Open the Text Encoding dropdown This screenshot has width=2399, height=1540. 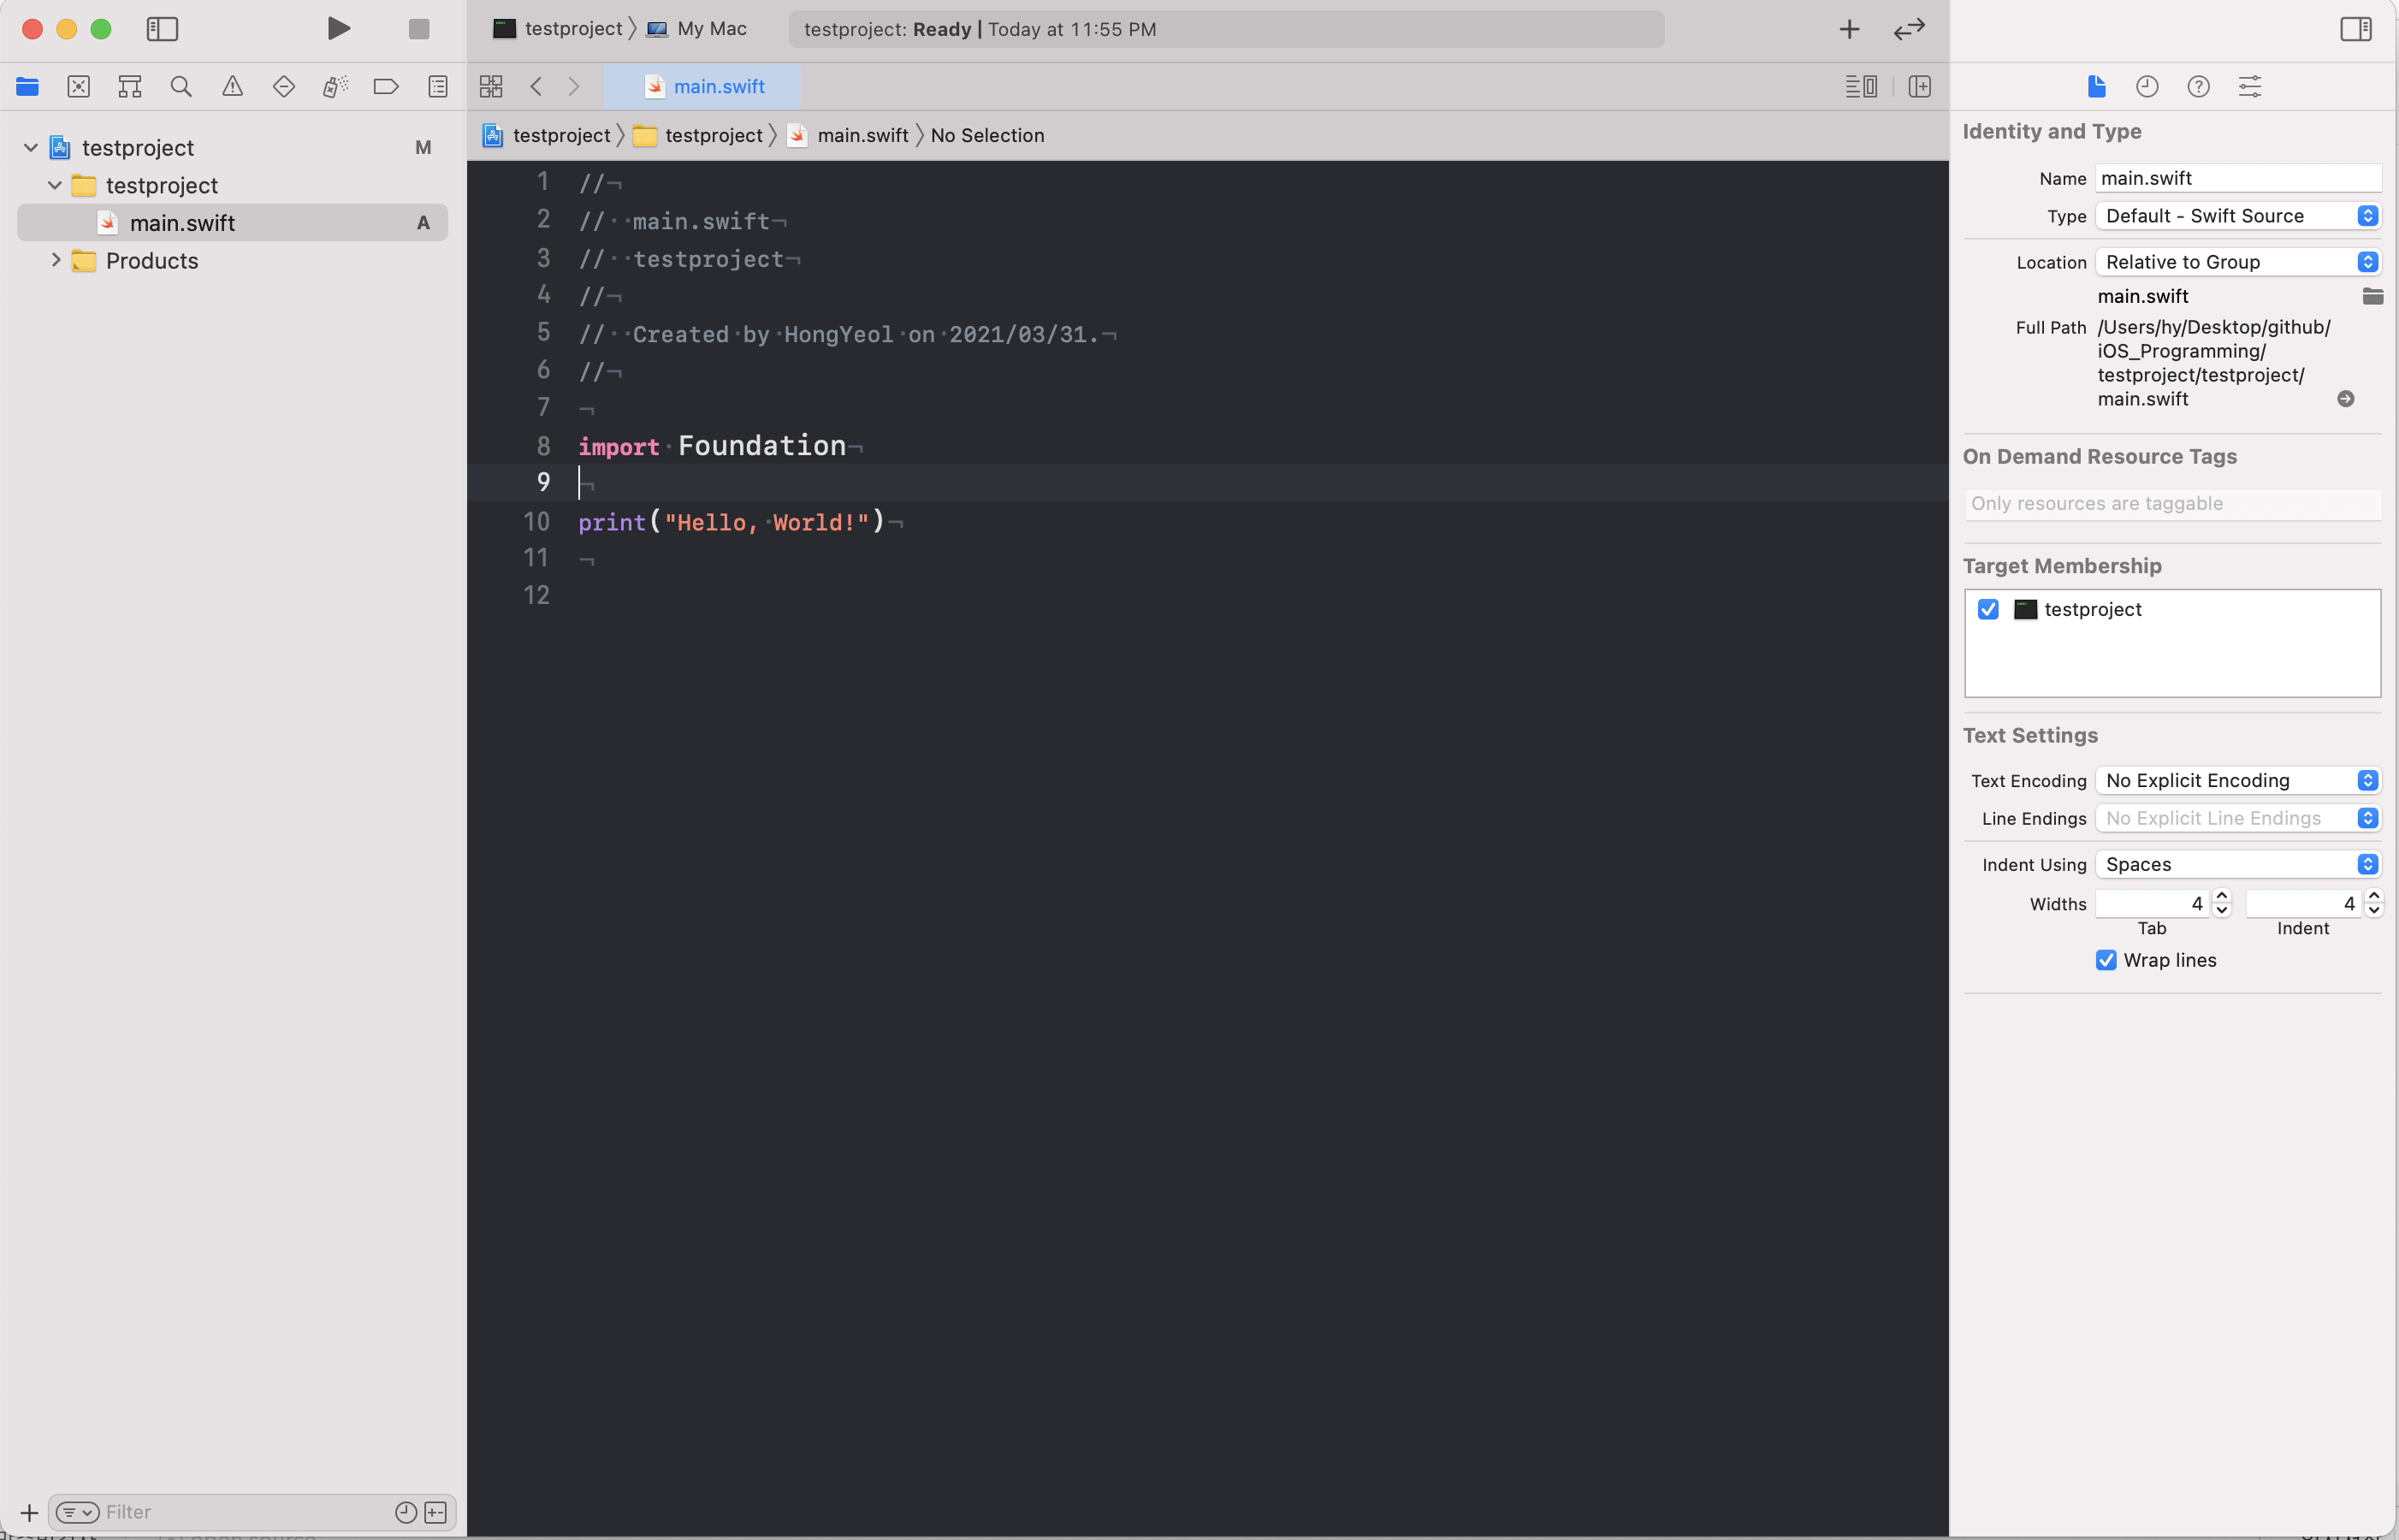point(2237,780)
